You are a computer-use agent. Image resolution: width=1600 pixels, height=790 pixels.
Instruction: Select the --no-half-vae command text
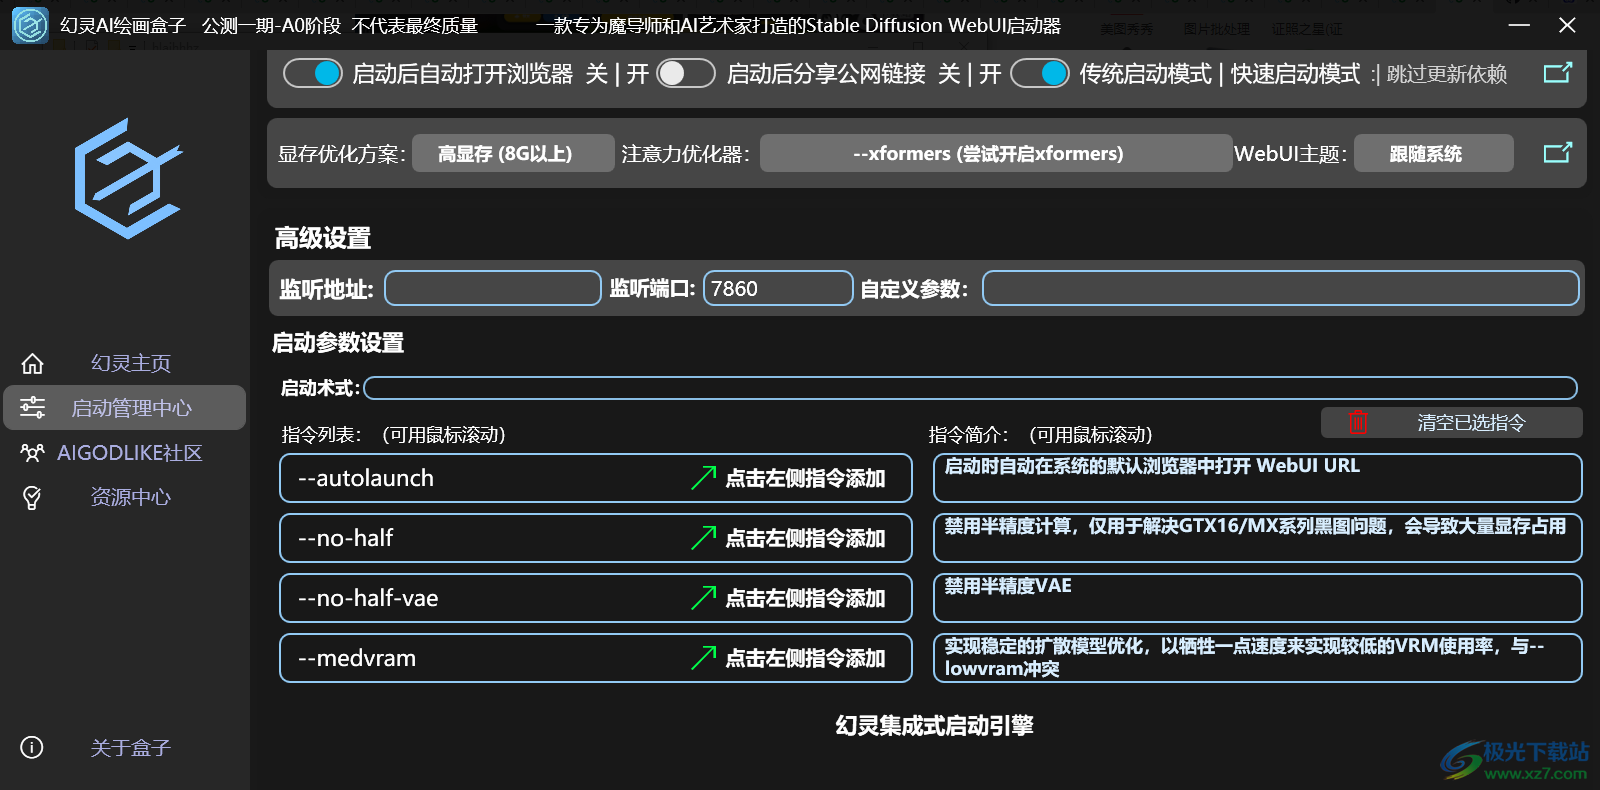[x=368, y=598]
